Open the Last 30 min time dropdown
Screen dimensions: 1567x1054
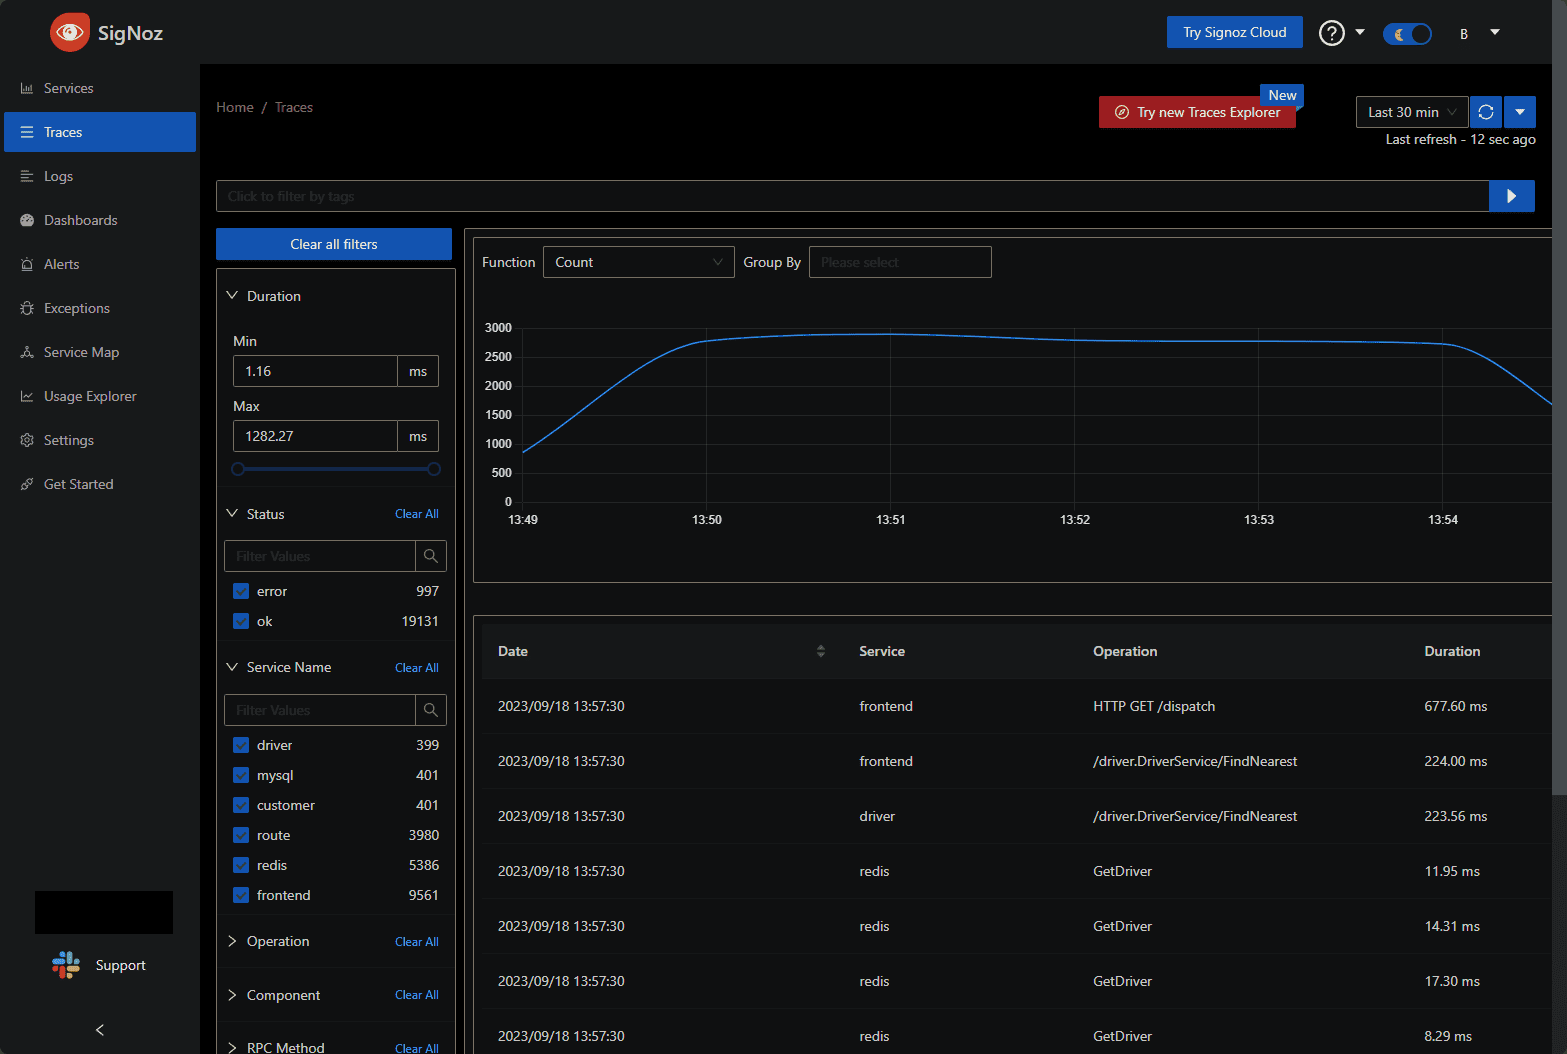1411,112
